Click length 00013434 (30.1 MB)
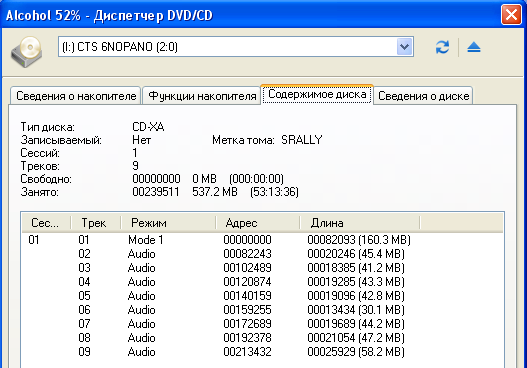This screenshot has height=368, width=527. [356, 310]
